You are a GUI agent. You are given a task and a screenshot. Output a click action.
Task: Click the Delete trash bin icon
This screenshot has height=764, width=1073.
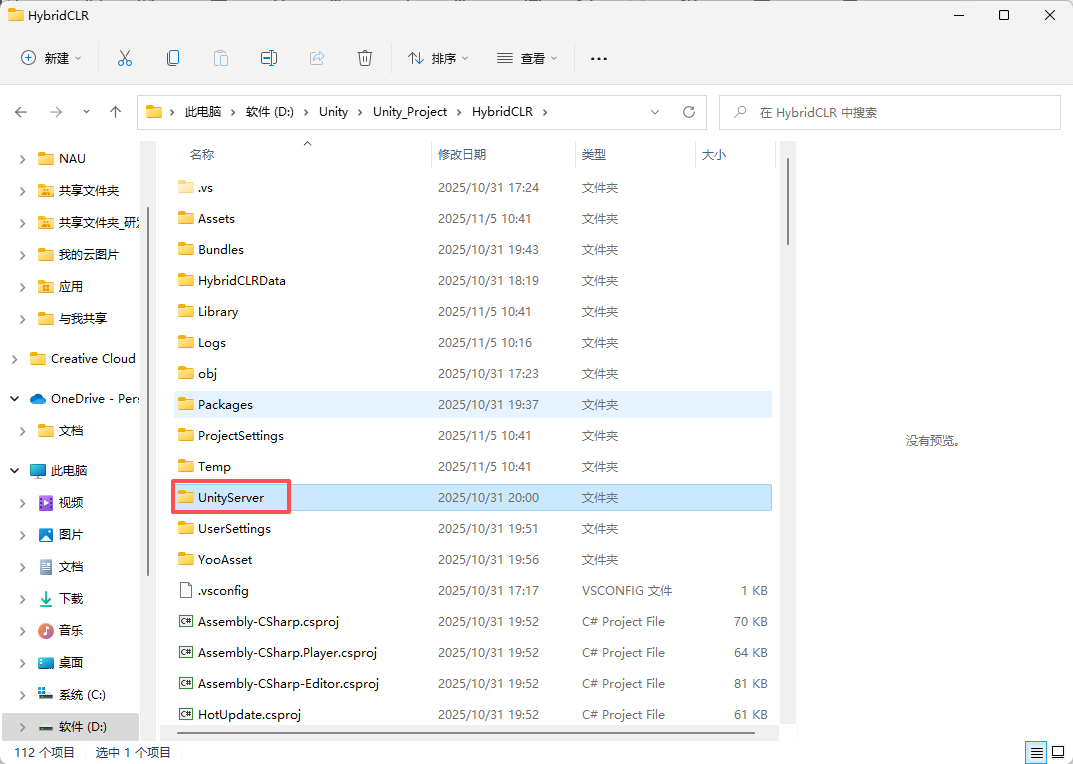(x=365, y=58)
